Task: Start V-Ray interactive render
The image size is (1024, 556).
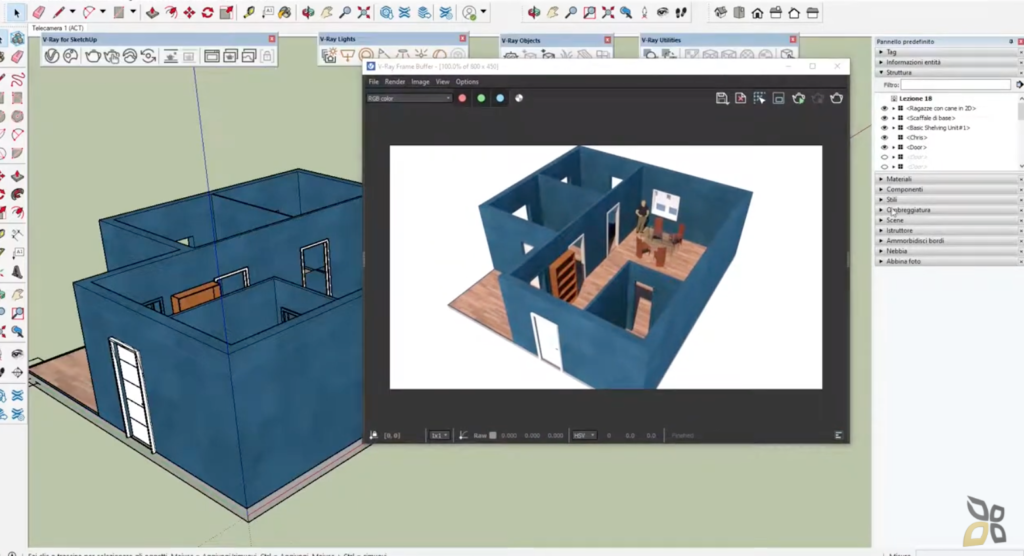Action: point(112,56)
